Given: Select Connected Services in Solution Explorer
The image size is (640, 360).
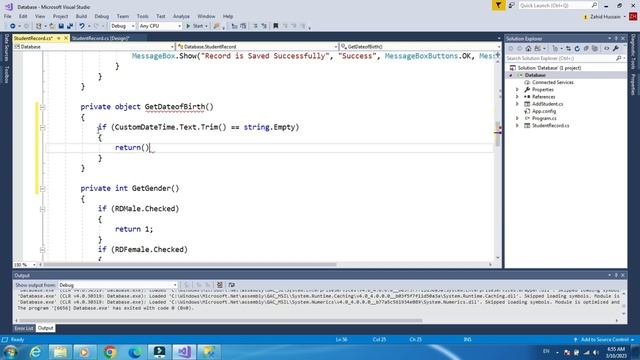Looking at the screenshot, I should [x=553, y=82].
